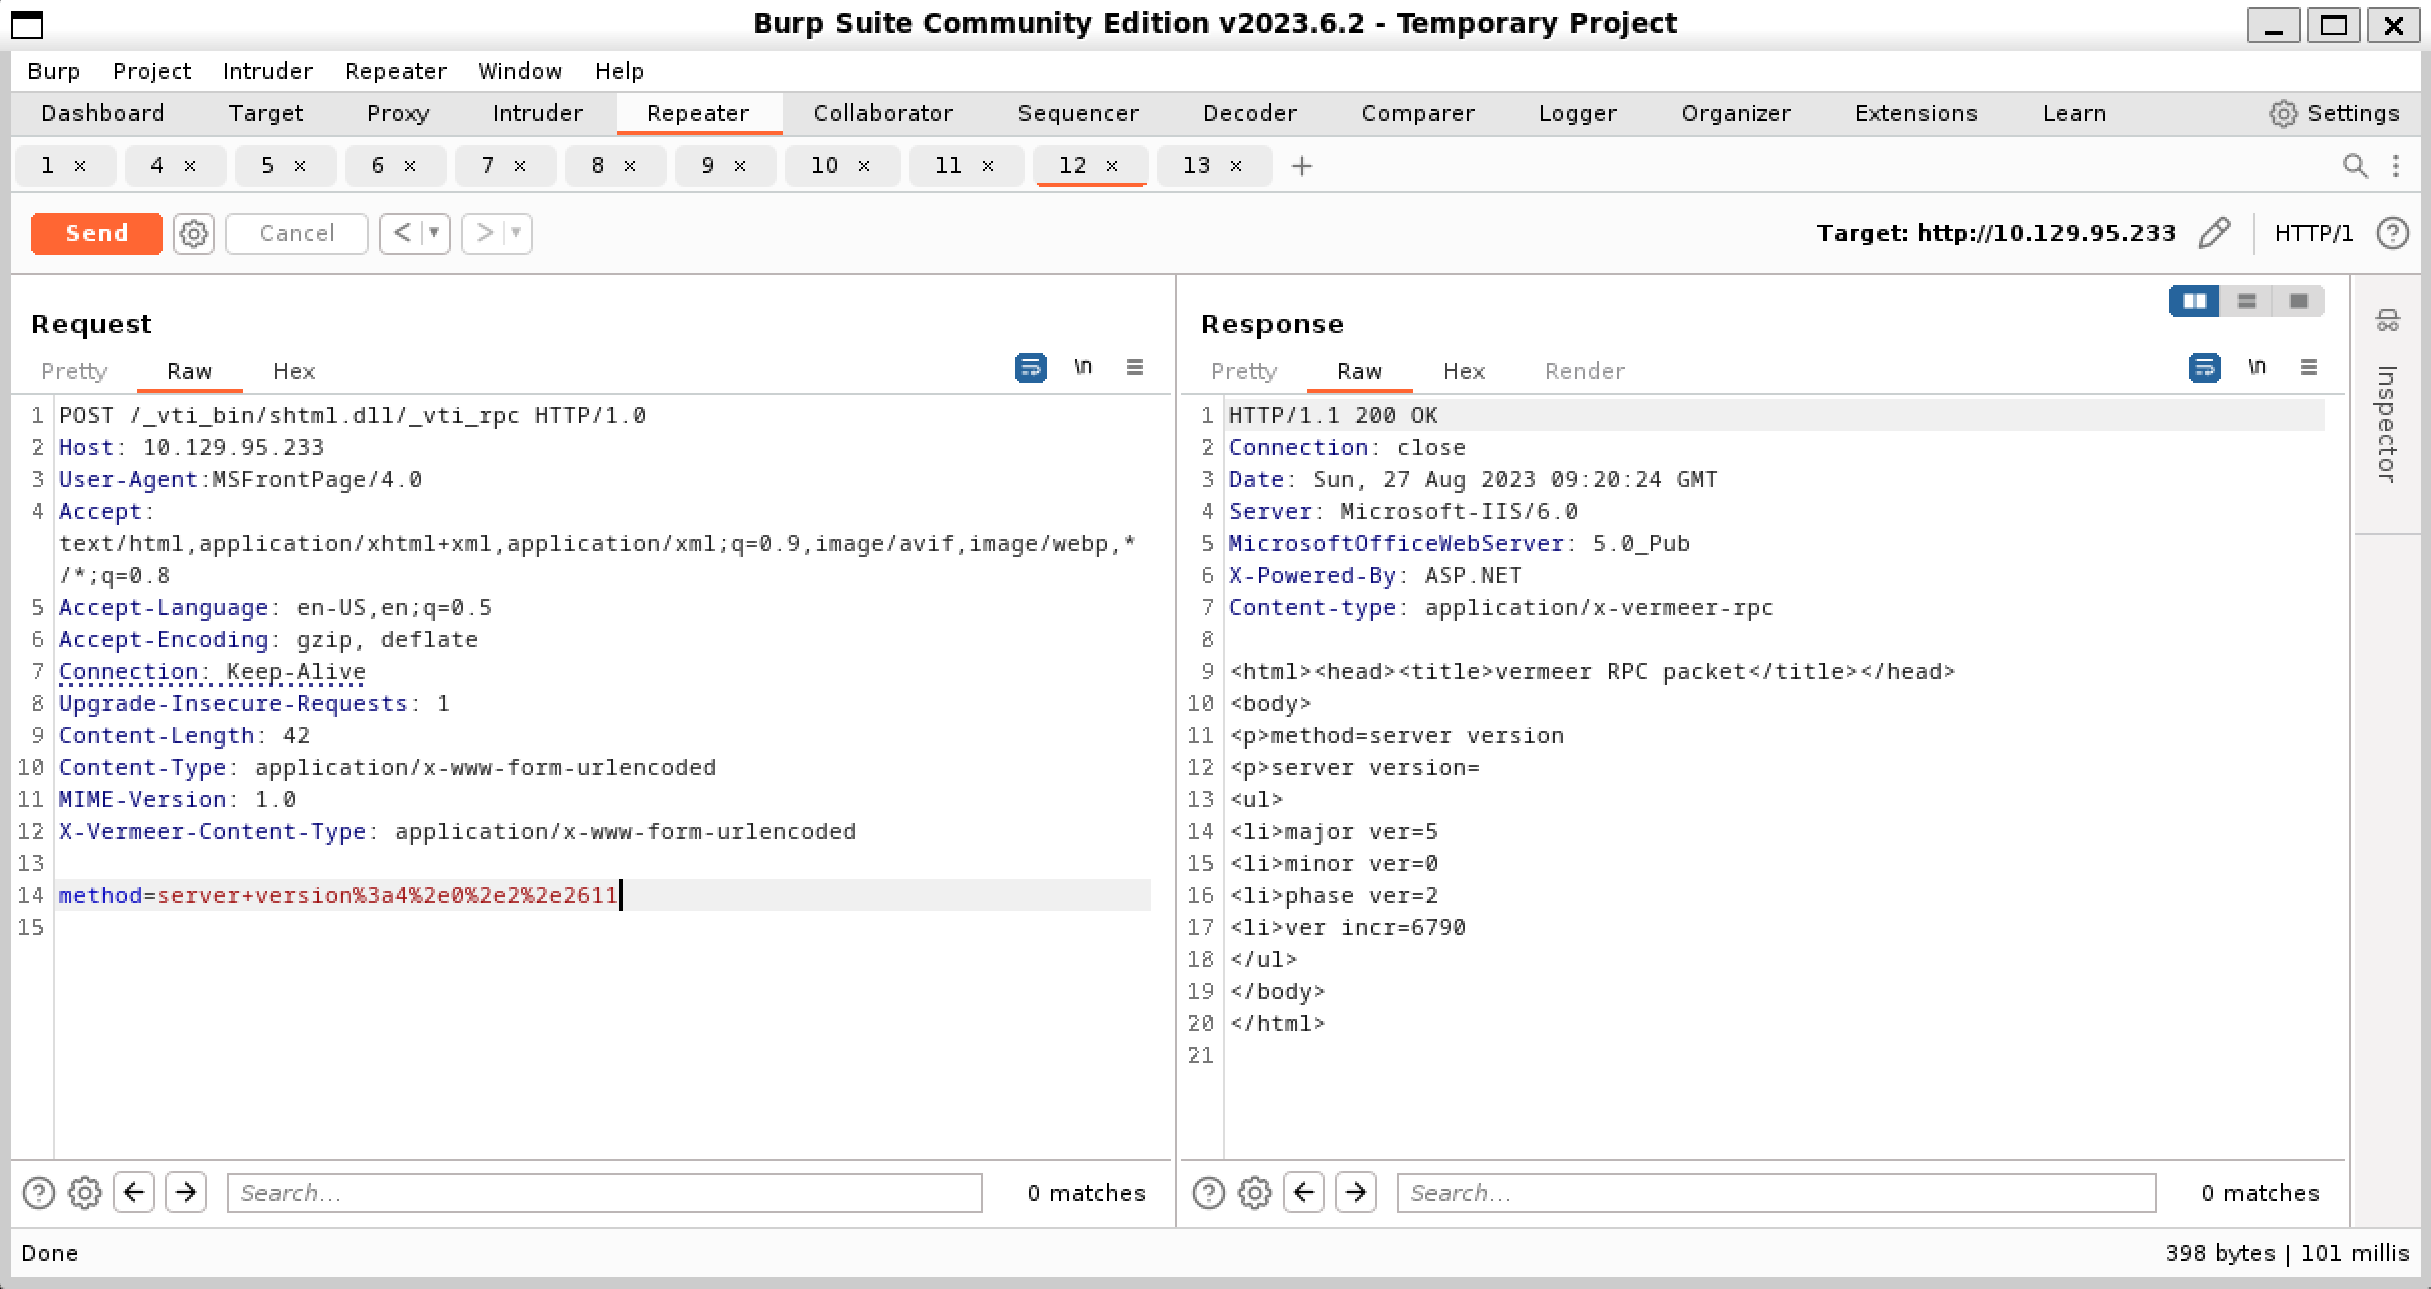Click the search icon in tab bar

coord(2355,165)
